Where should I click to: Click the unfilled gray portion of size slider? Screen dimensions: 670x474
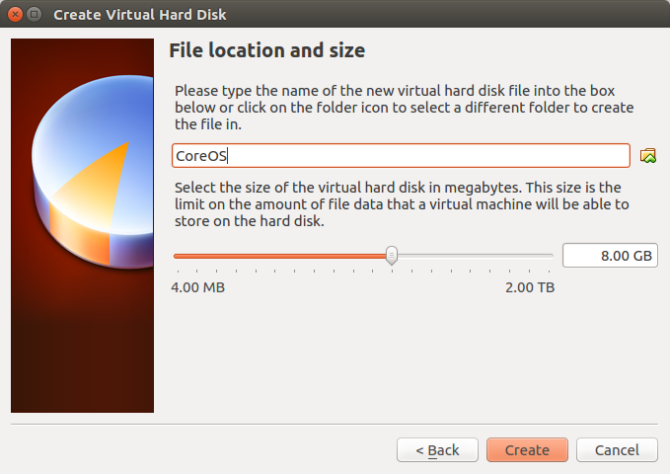point(472,255)
